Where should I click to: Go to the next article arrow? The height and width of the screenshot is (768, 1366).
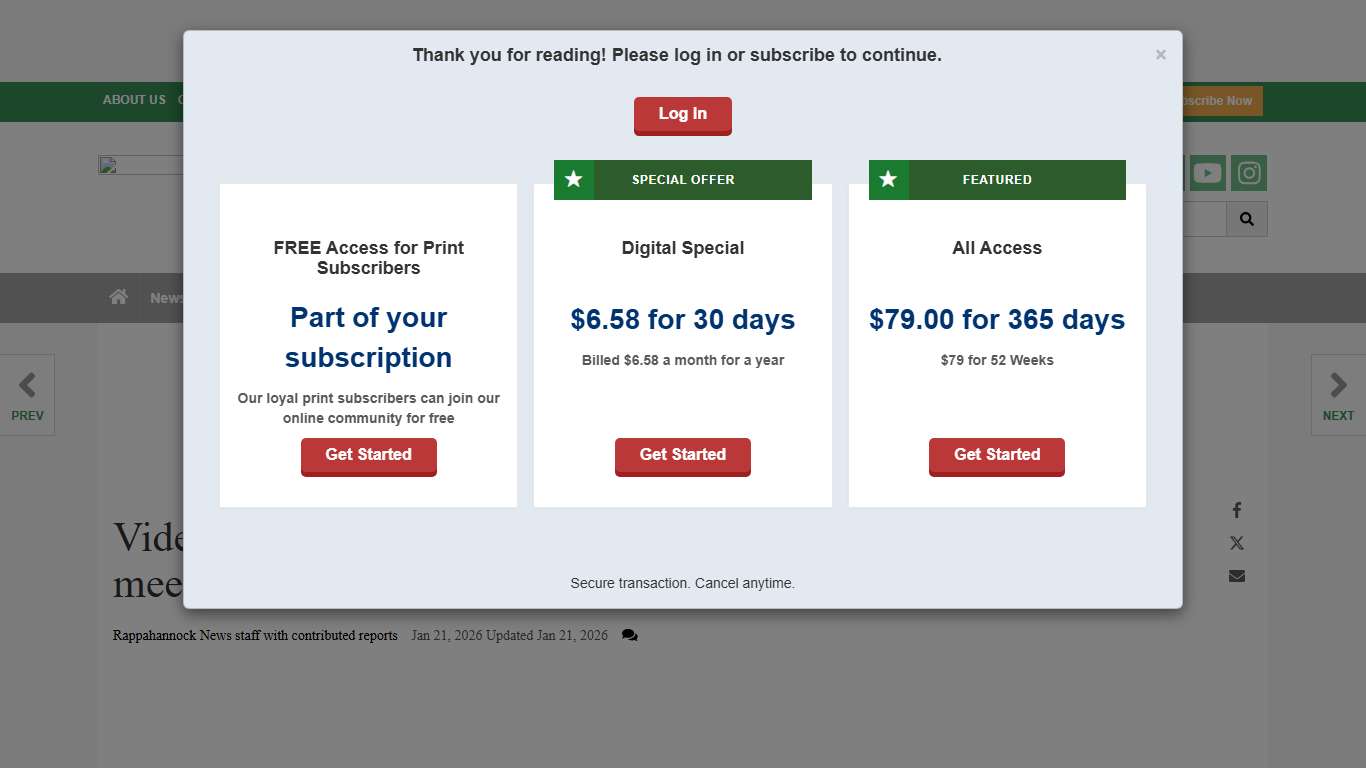1338,395
